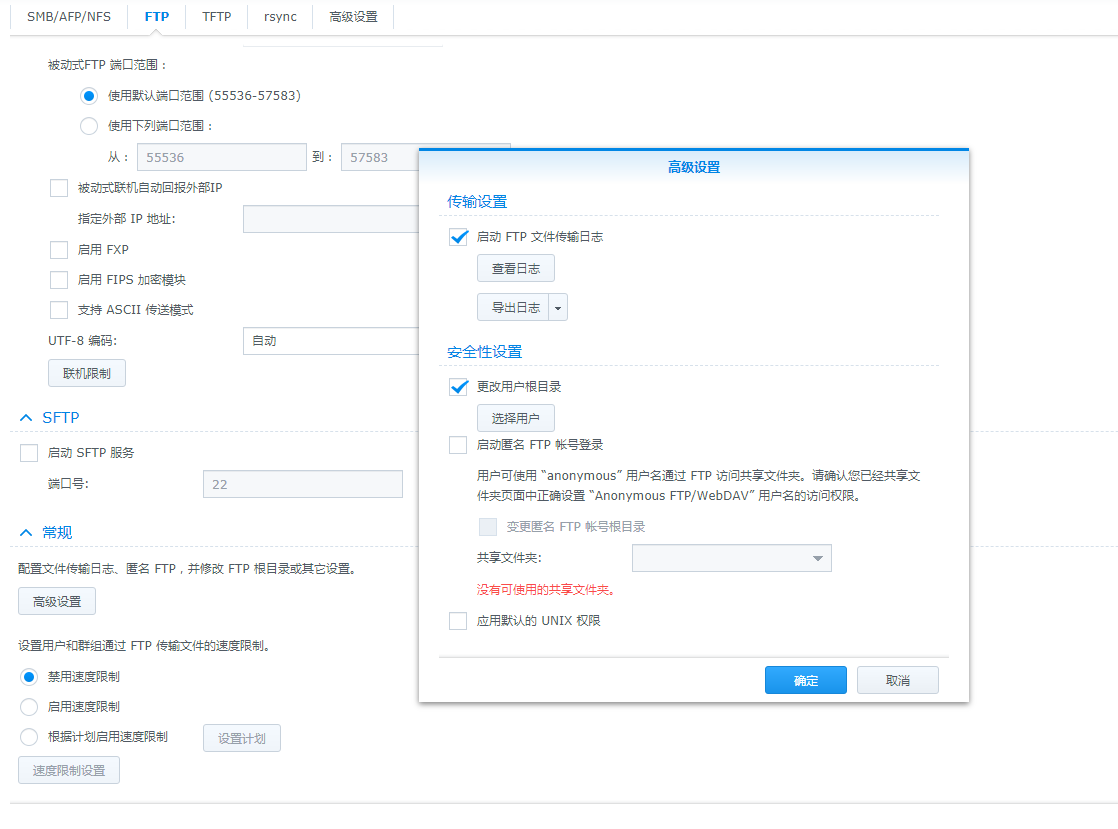Click the 从 port field showing 55536
This screenshot has height=829, width=1118.
click(x=222, y=158)
